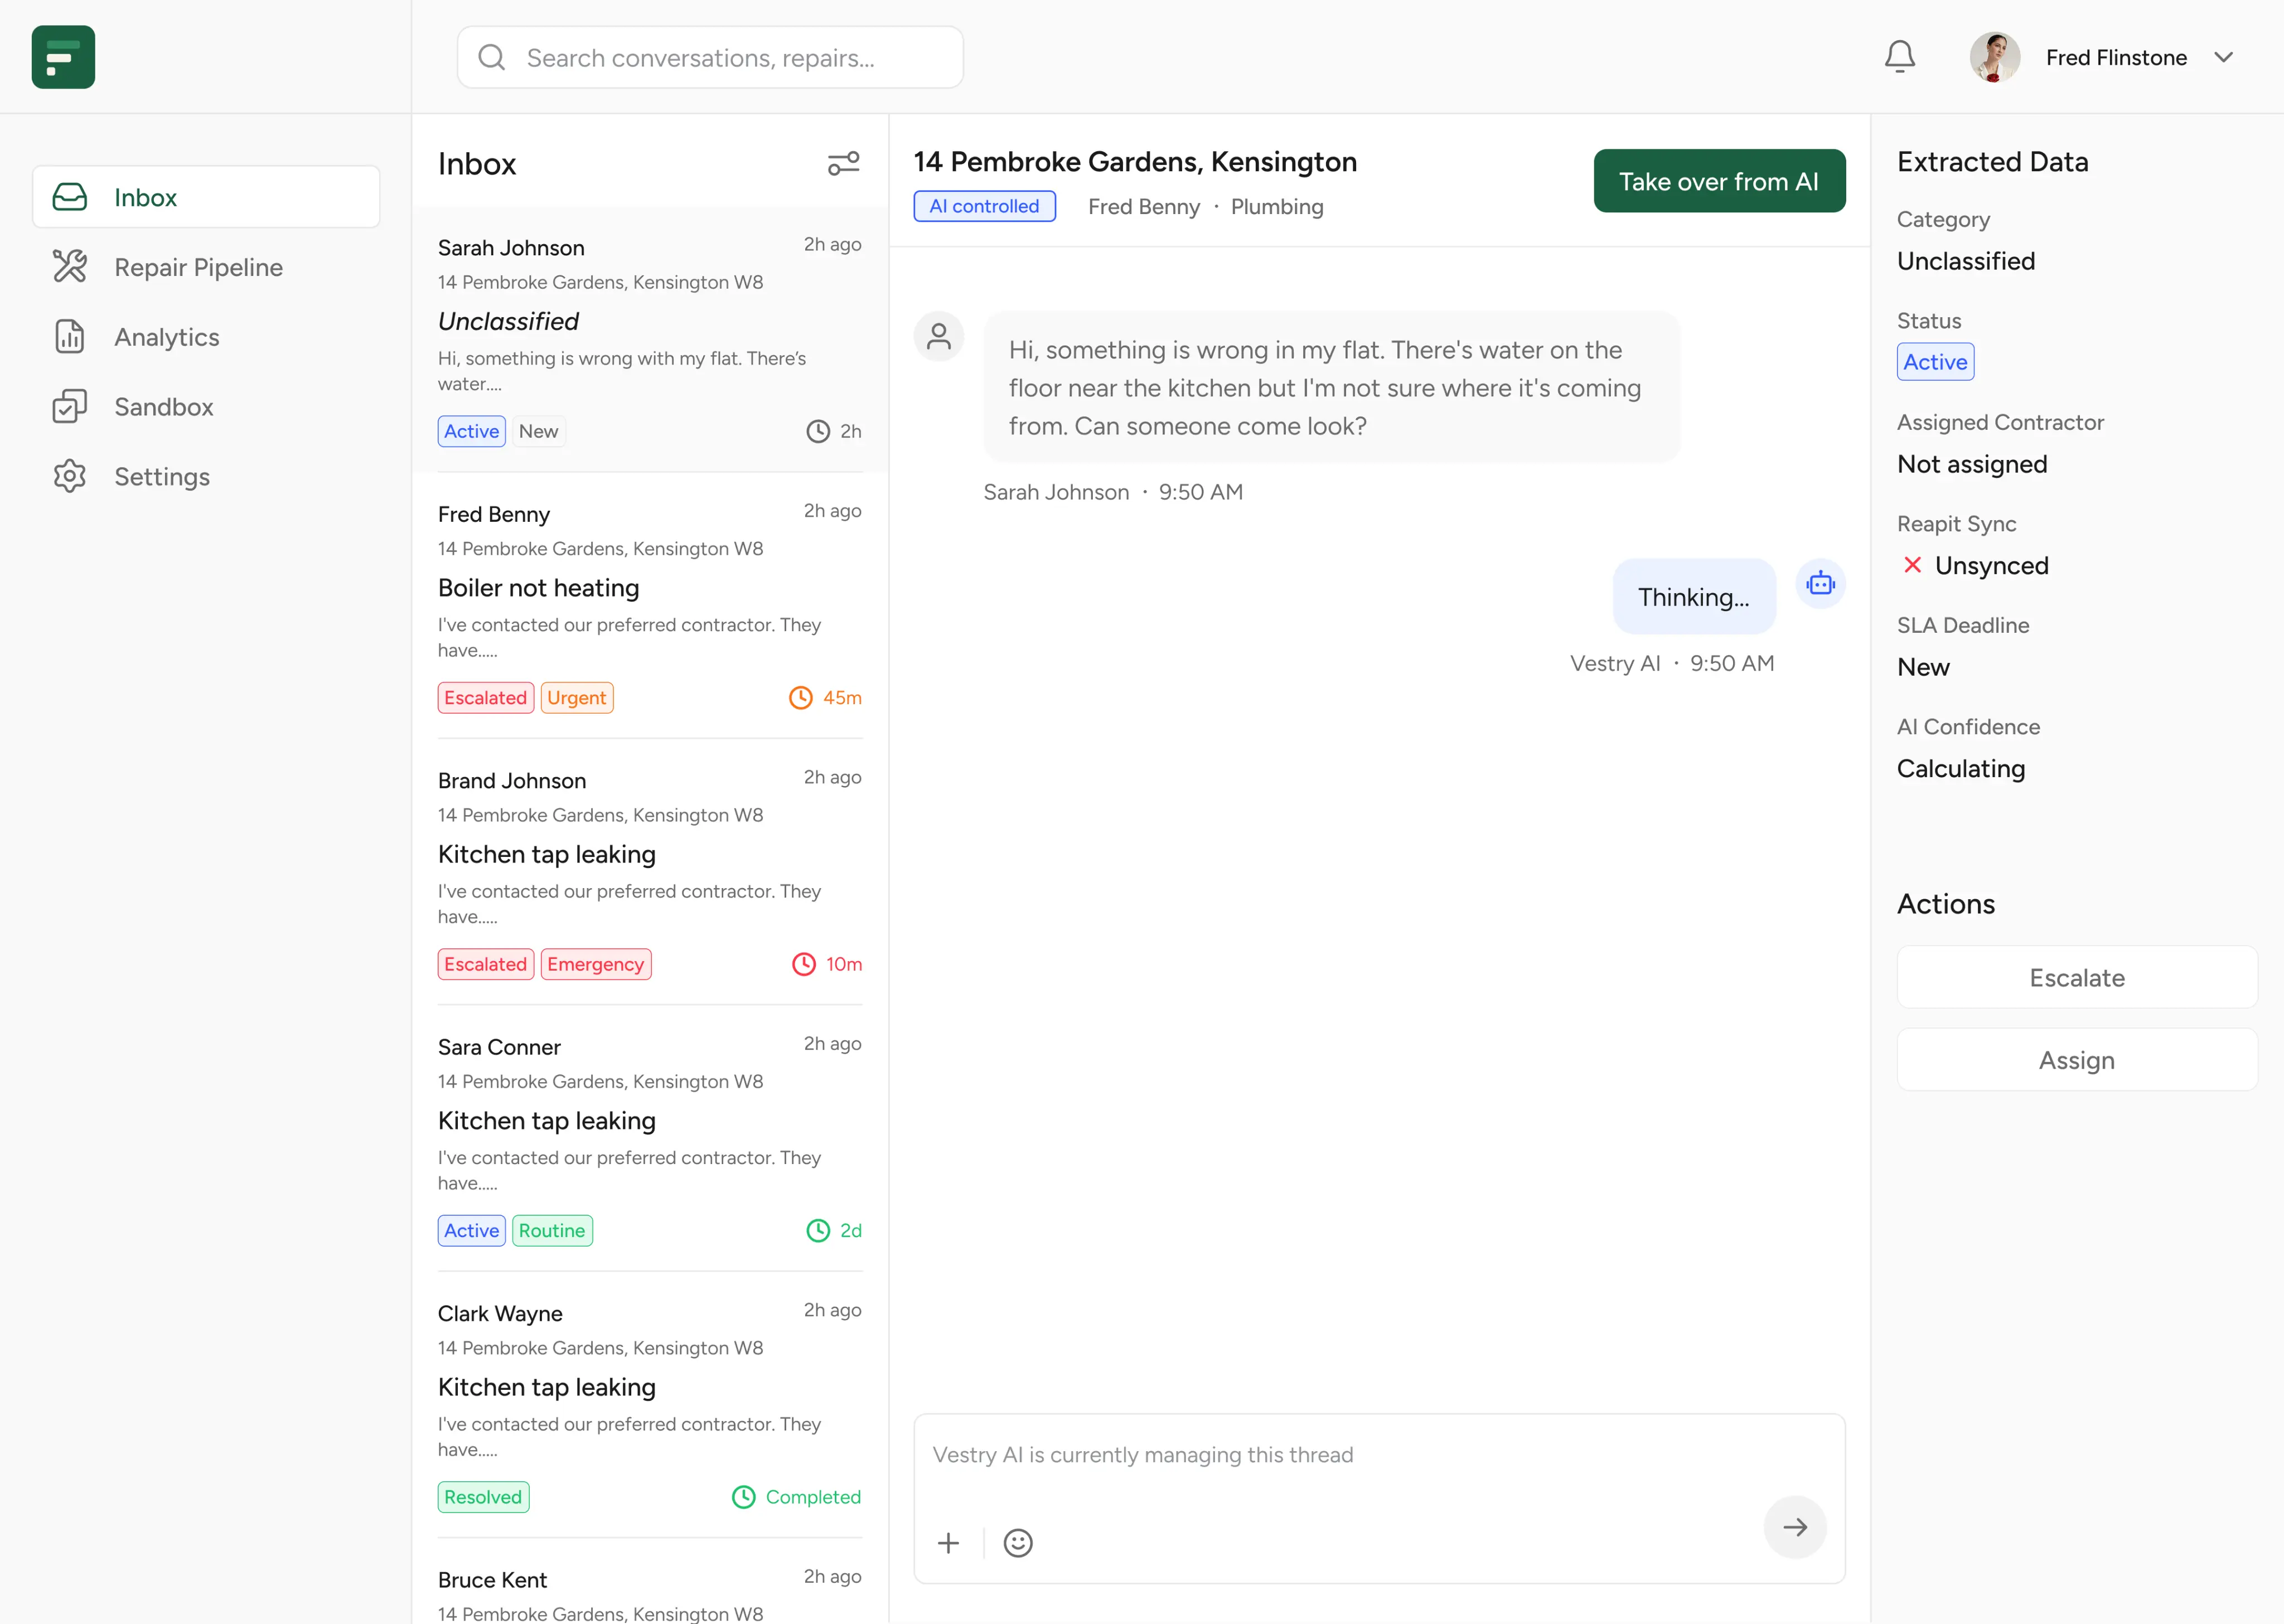Open Clark Wayne's Kitchen tap leaking conversation
The image size is (2284, 1624).
pos(649,1404)
